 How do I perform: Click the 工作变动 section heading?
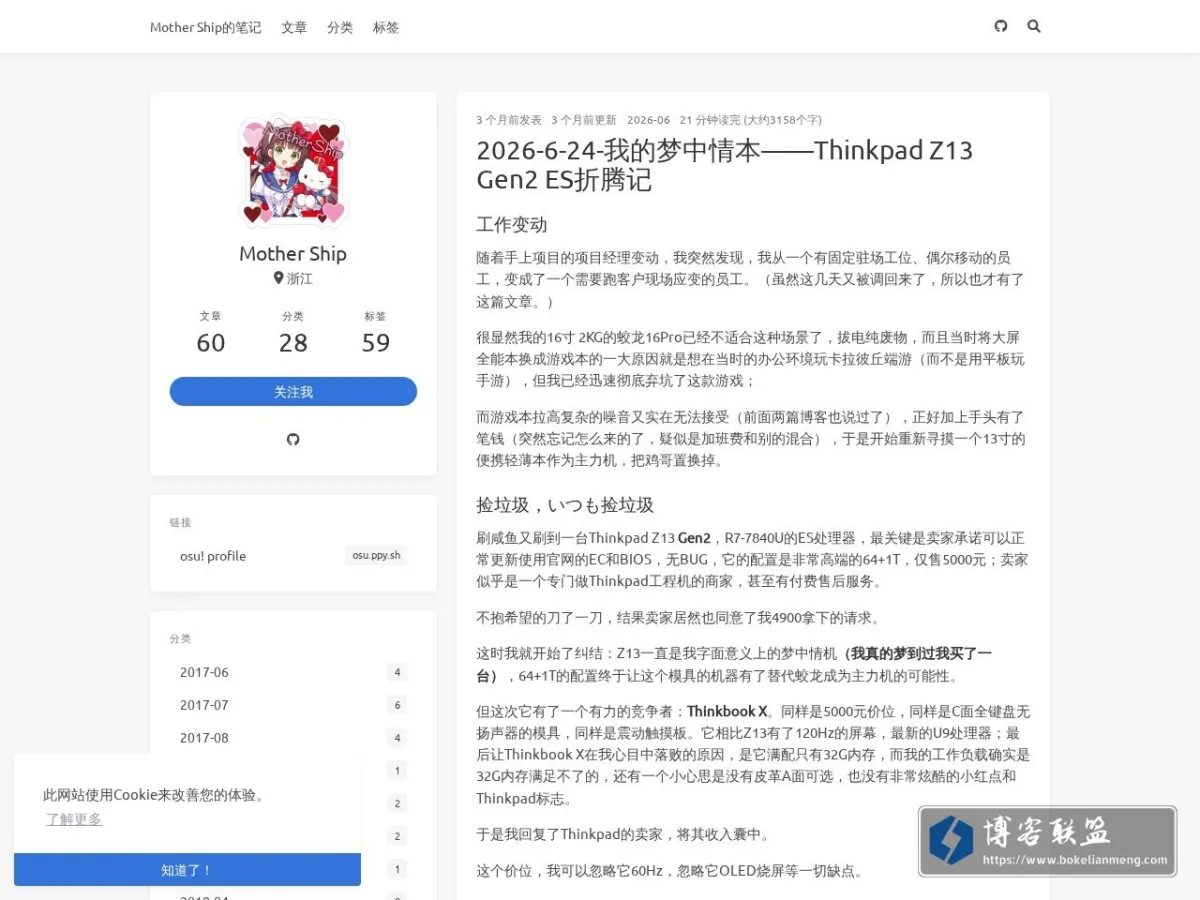click(x=511, y=224)
